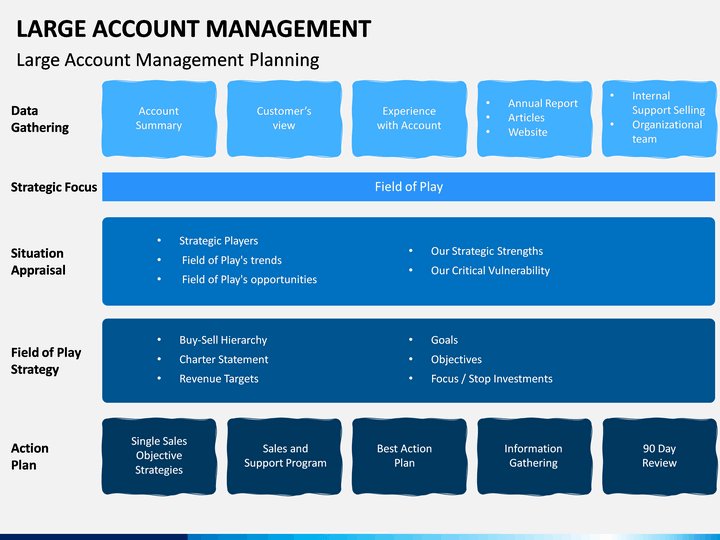Select the Objectives bullet text
The width and height of the screenshot is (720, 540).
pyautogui.click(x=456, y=360)
